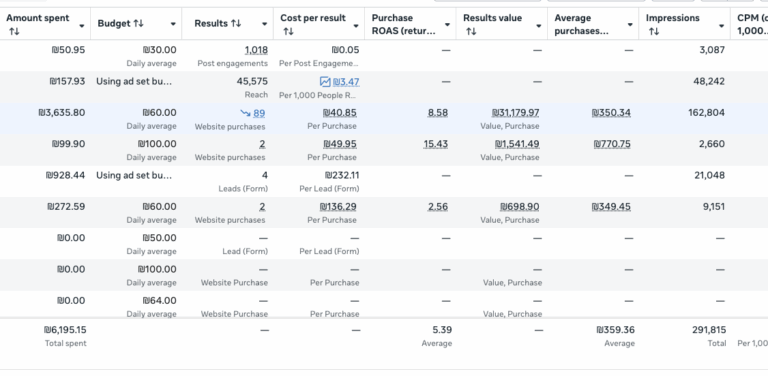Click the 2,660 impressions cell

(712, 144)
